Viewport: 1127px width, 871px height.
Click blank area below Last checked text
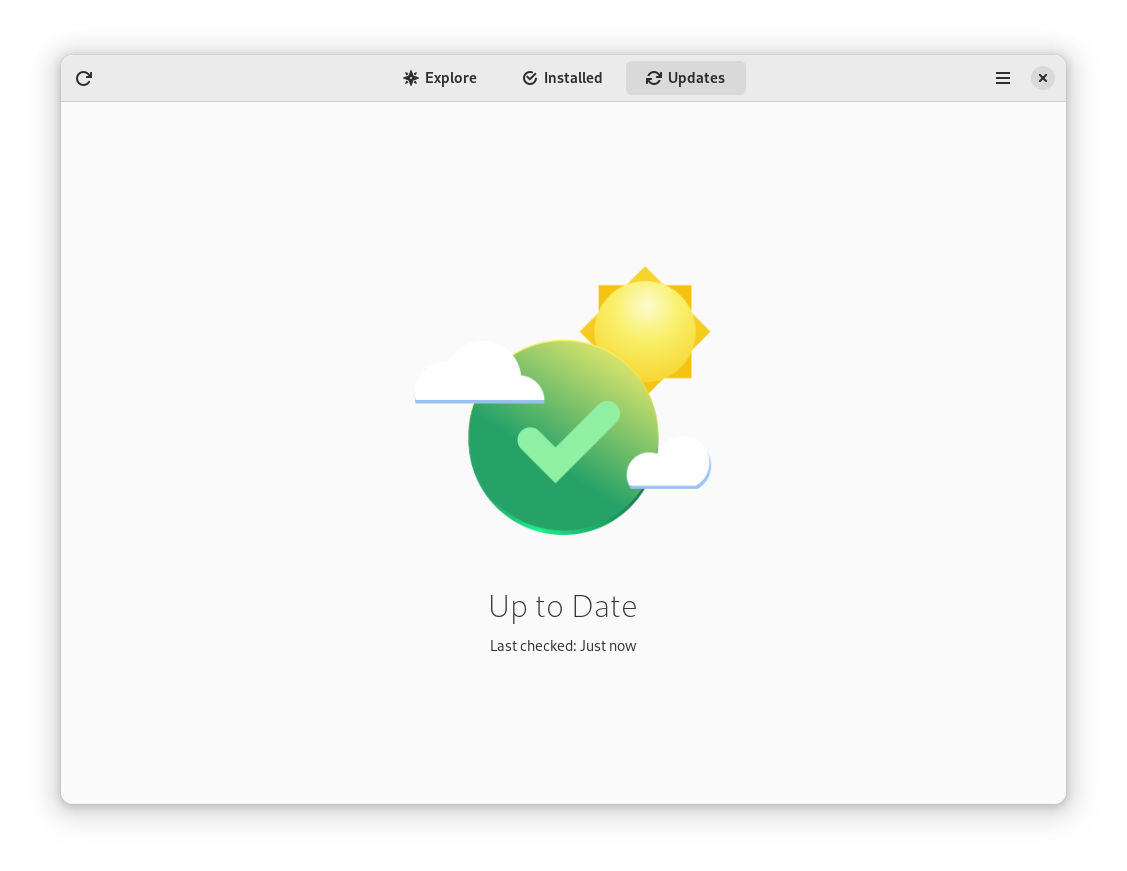pos(562,730)
